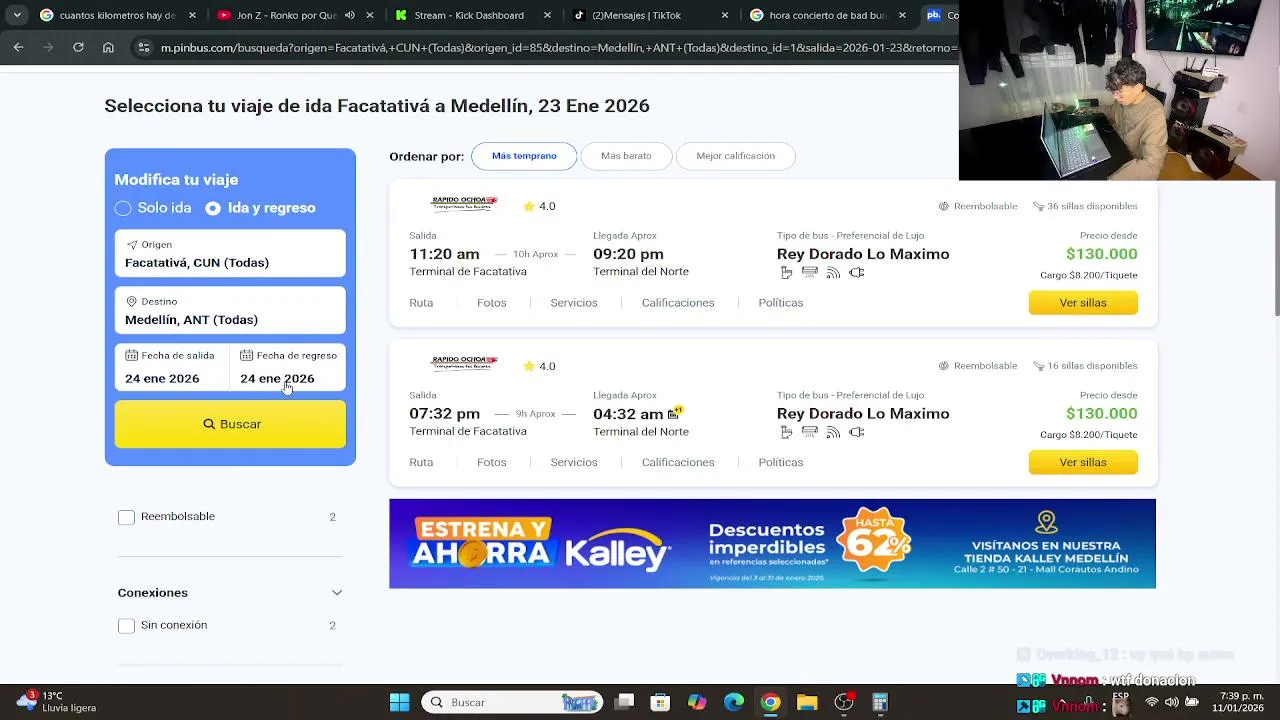1280x720 pixels.
Task: Open Servicios for 07:32 pm trip
Action: [x=574, y=462]
